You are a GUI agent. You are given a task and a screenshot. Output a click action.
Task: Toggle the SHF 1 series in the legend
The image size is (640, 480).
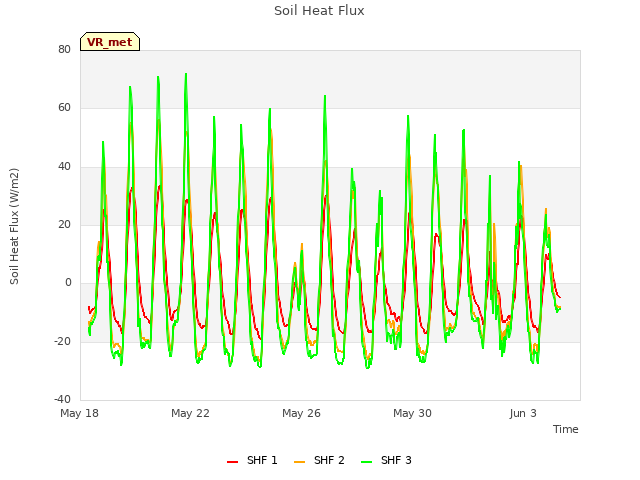click(252, 460)
